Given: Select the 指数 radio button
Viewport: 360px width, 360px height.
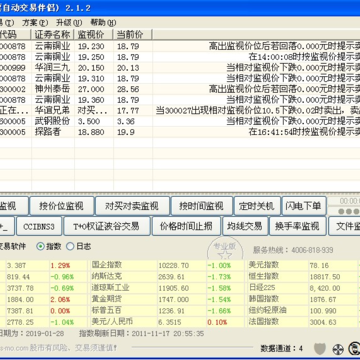Looking at the screenshot, I should pyautogui.click(x=40, y=246).
